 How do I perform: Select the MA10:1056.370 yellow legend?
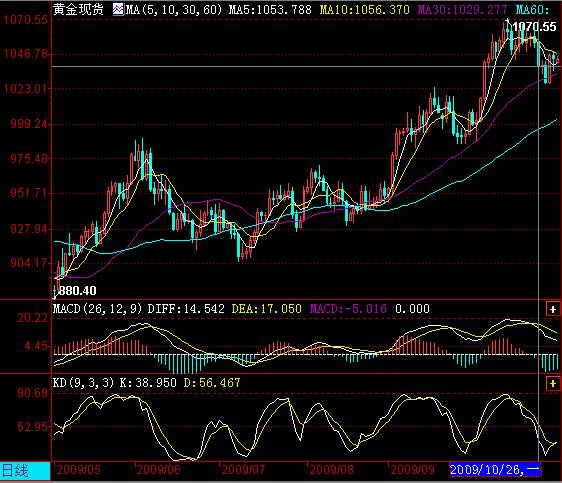[365, 9]
